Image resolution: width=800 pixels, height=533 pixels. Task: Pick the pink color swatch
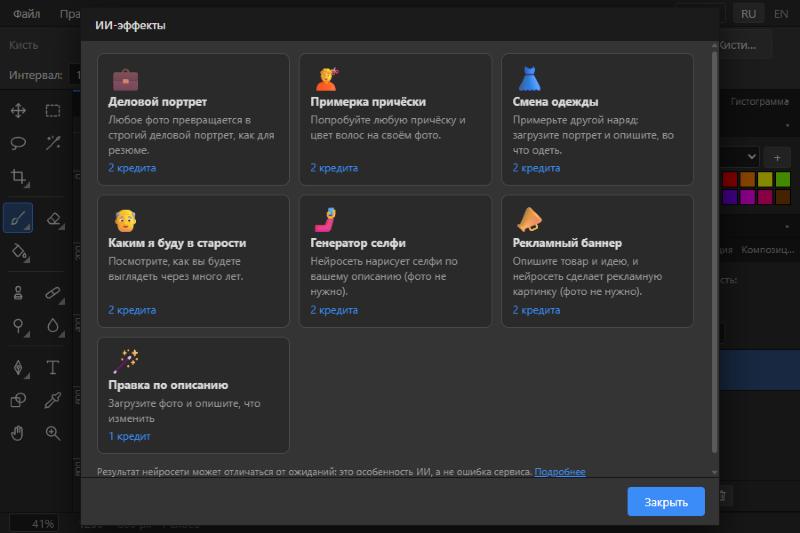tap(765, 197)
